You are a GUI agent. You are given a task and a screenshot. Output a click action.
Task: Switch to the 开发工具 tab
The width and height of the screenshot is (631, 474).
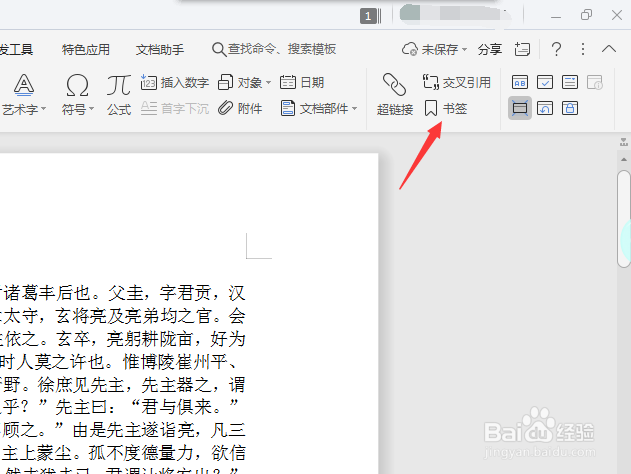coord(16,49)
